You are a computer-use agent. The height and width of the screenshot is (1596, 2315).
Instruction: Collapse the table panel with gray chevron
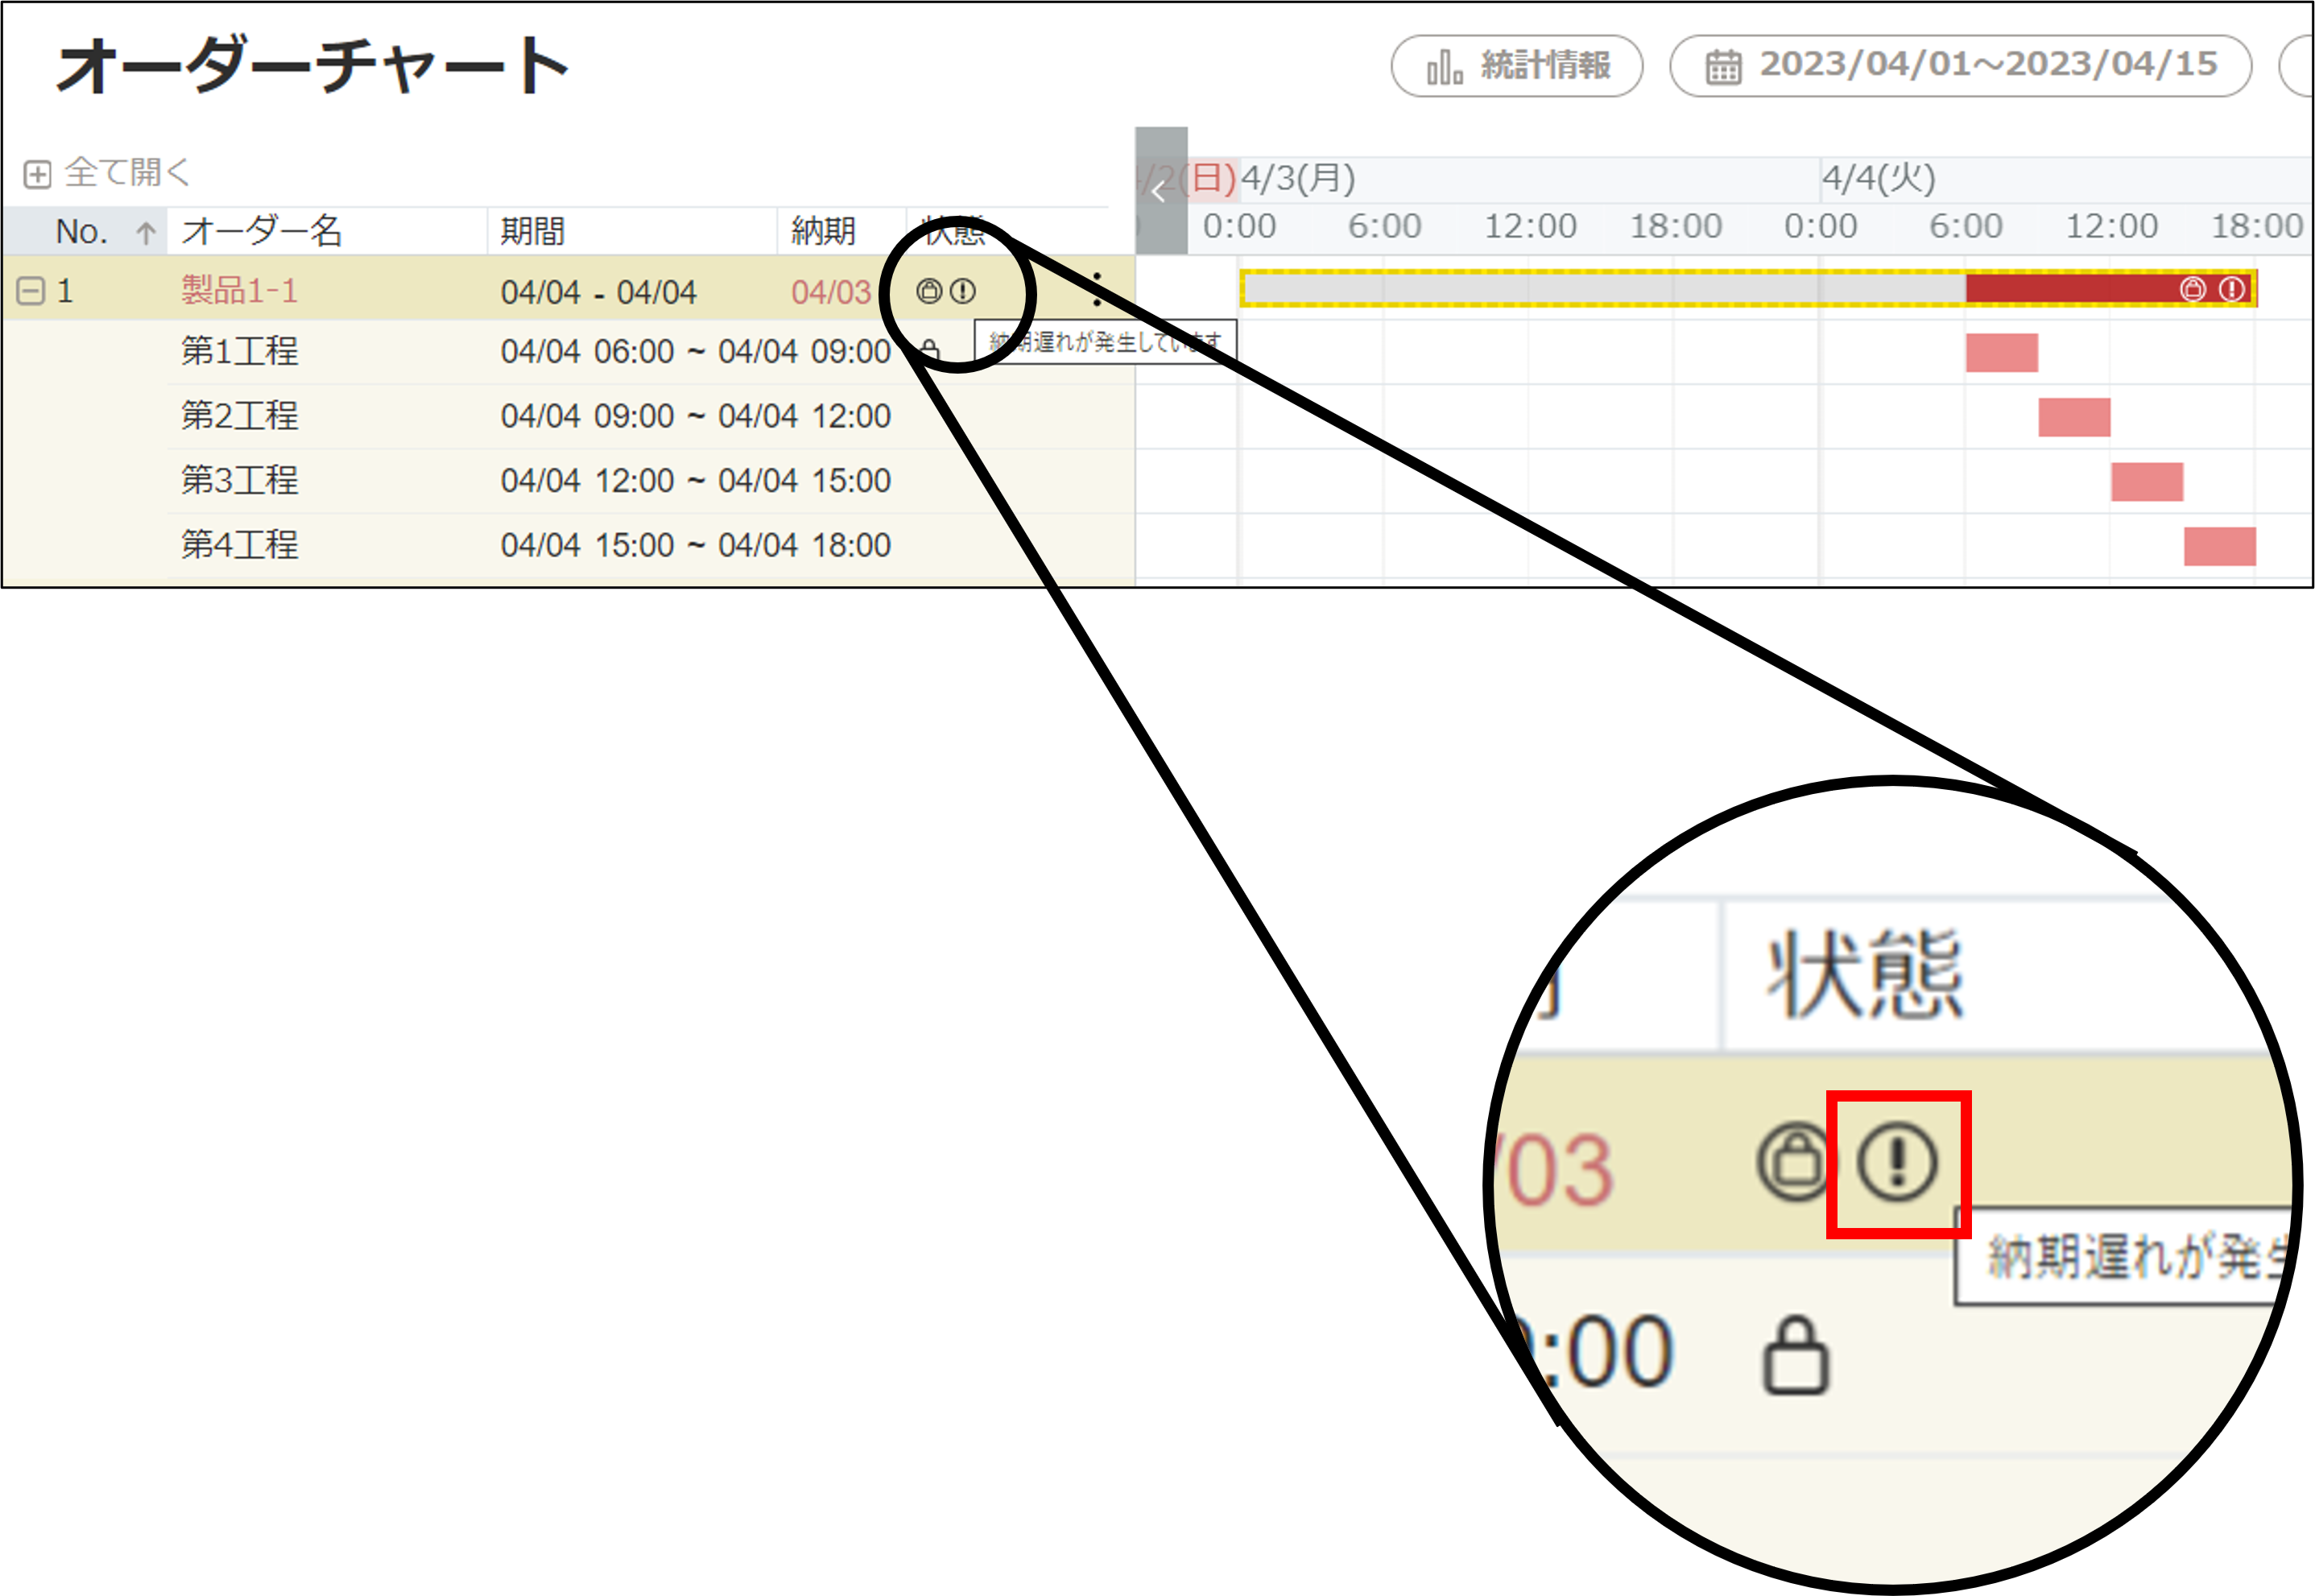pos(1161,190)
